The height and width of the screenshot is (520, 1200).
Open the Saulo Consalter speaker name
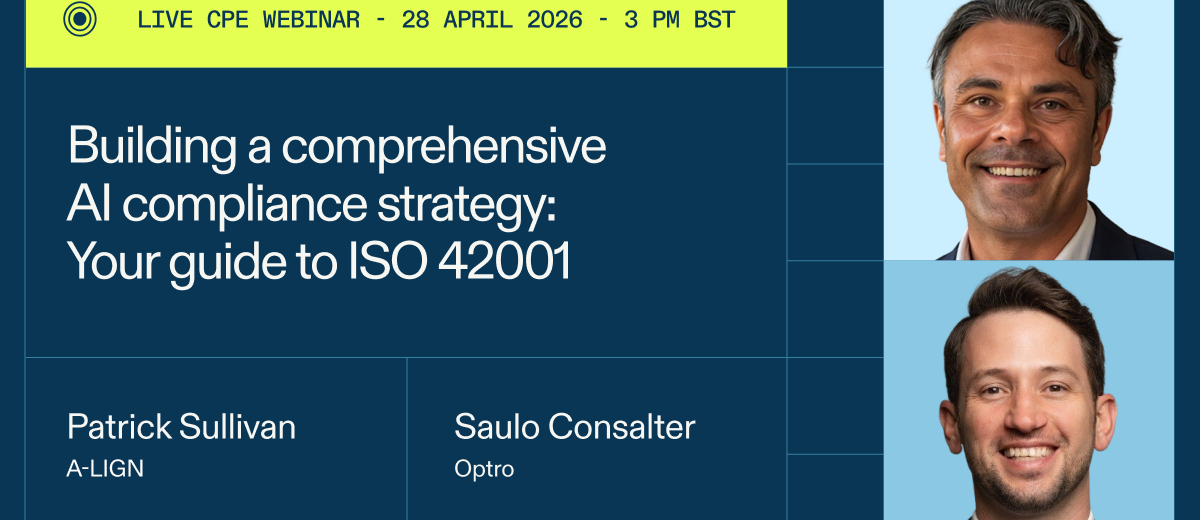(574, 427)
